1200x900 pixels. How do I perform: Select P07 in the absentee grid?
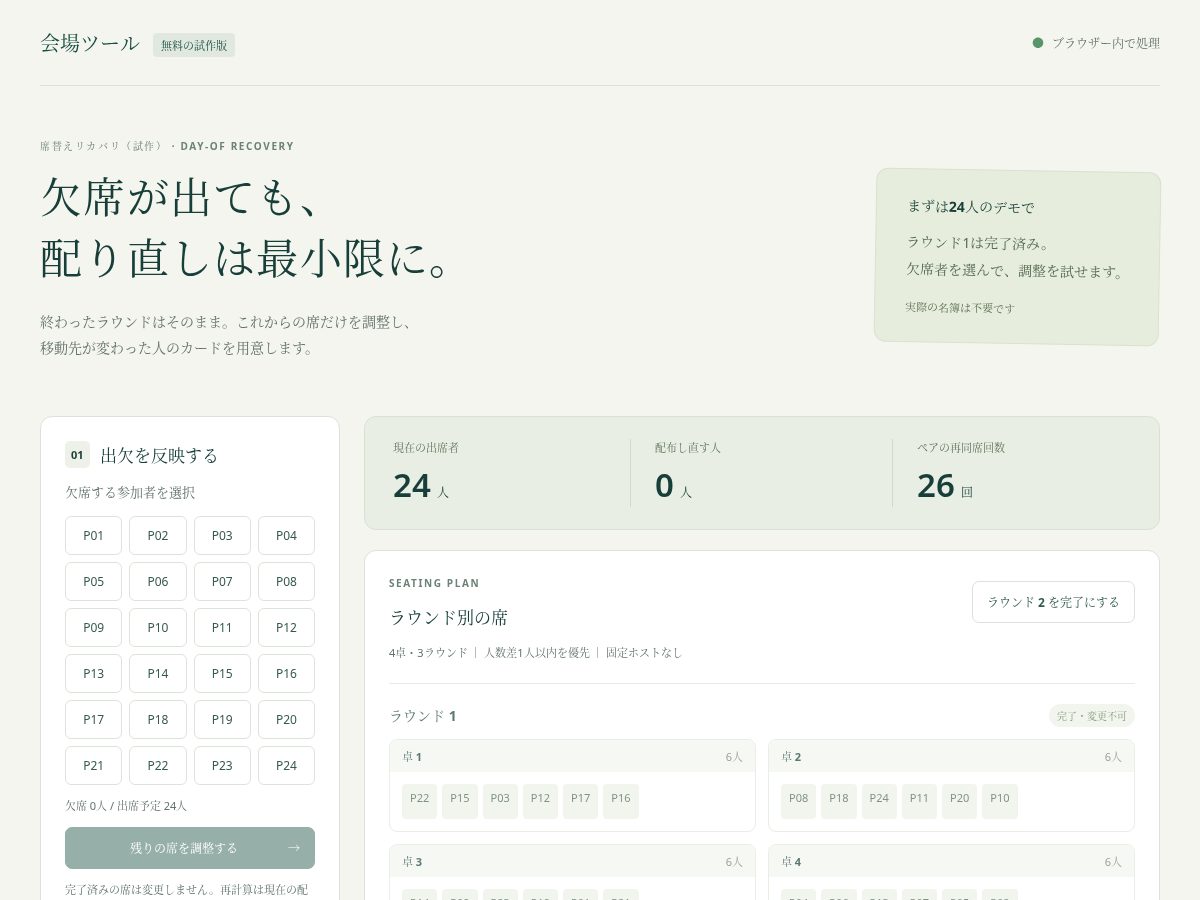[x=222, y=581]
